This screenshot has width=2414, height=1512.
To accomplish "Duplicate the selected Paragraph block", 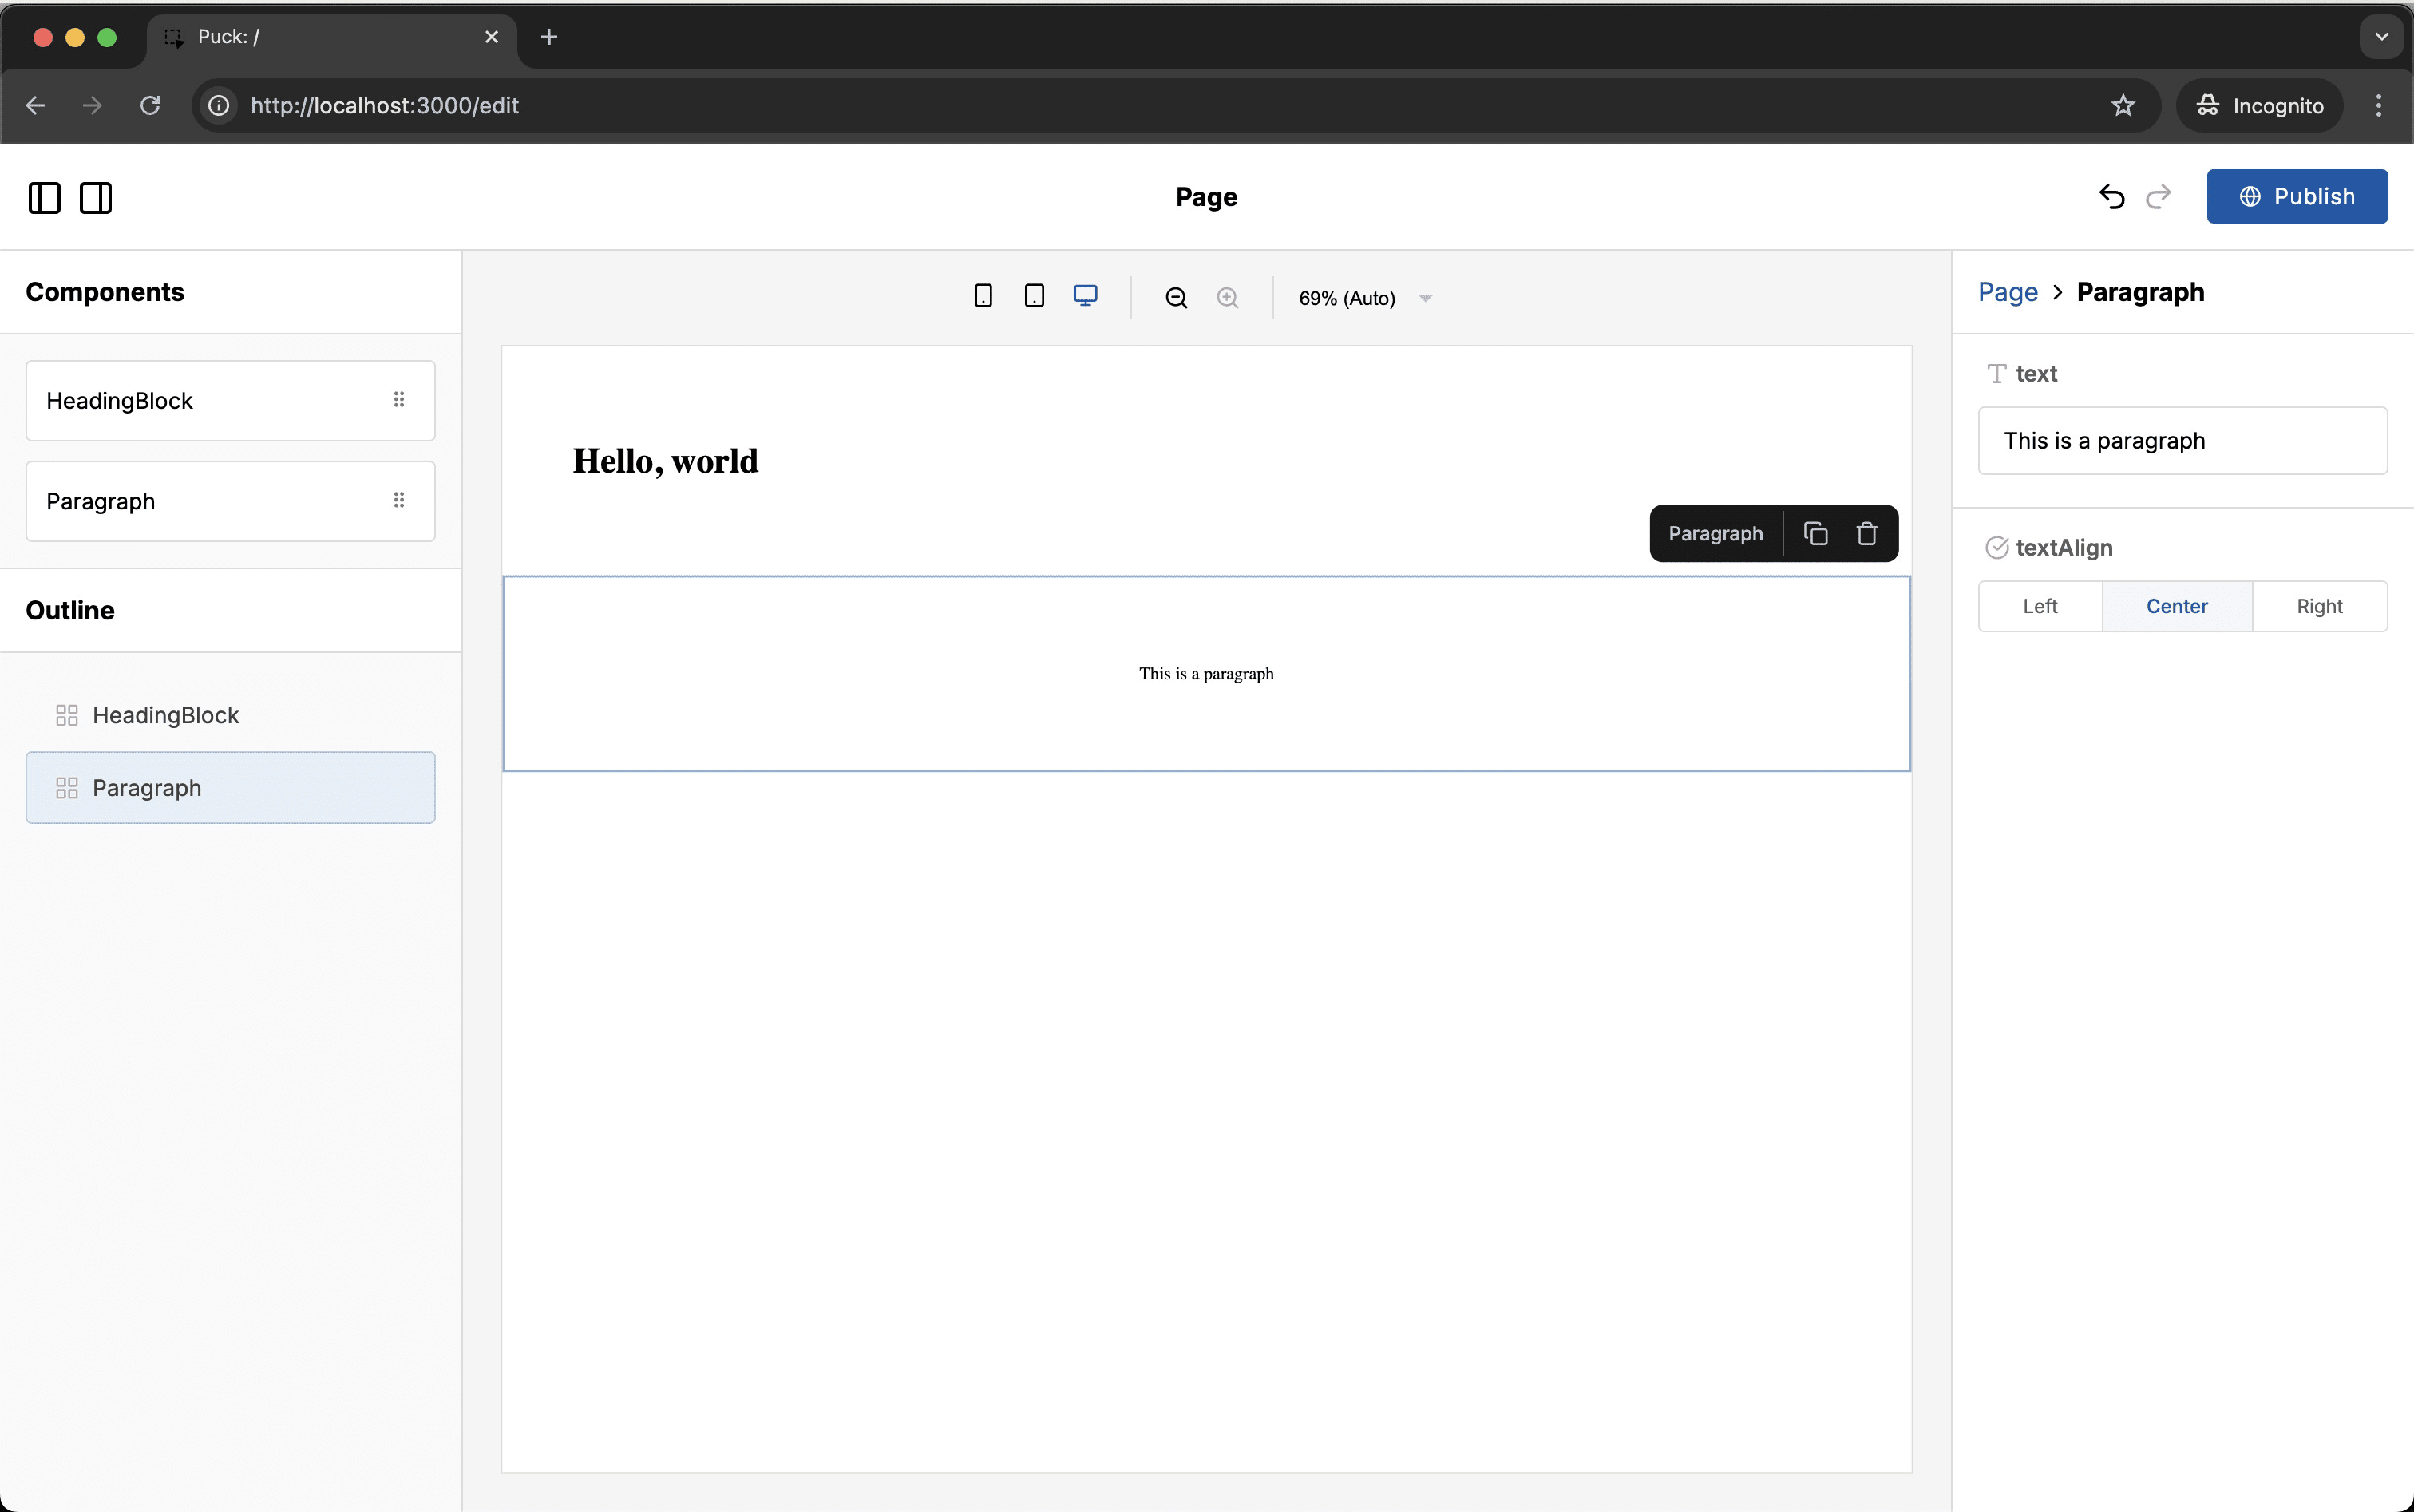I will pos(1815,533).
